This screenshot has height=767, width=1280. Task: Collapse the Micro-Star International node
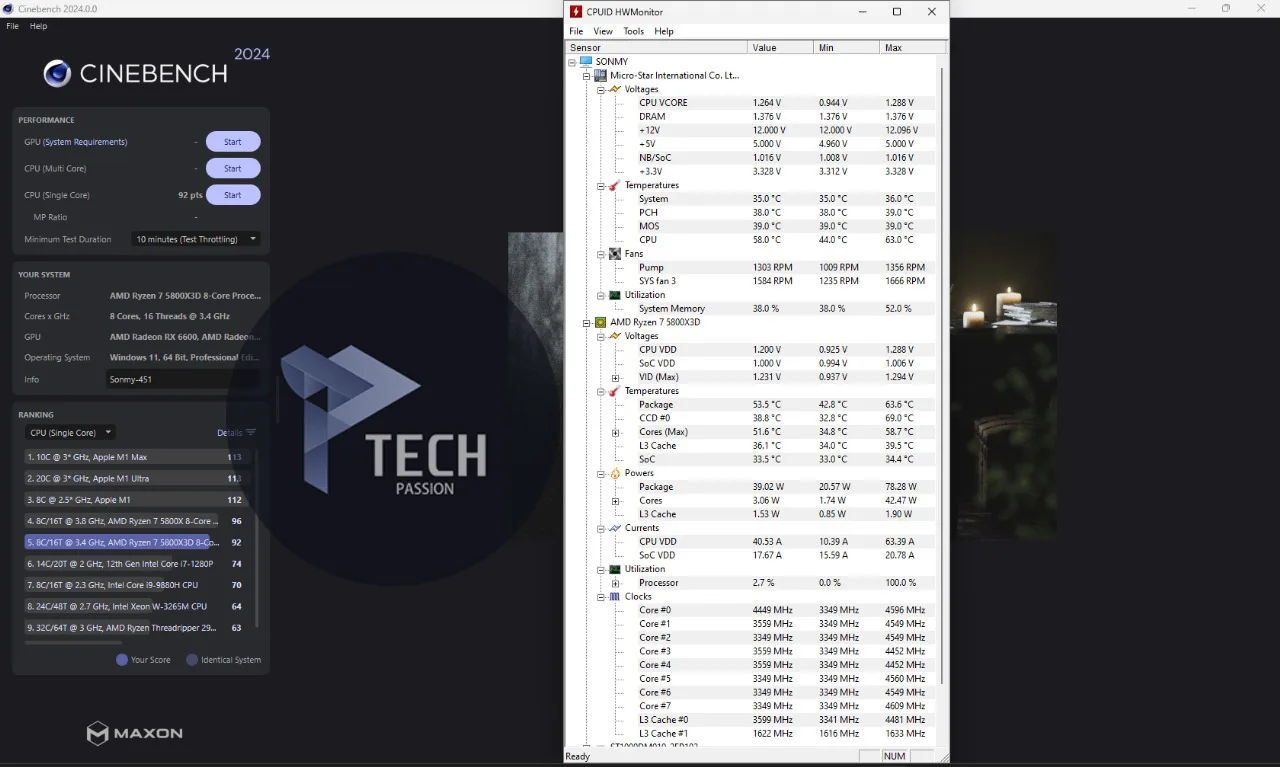tap(587, 76)
